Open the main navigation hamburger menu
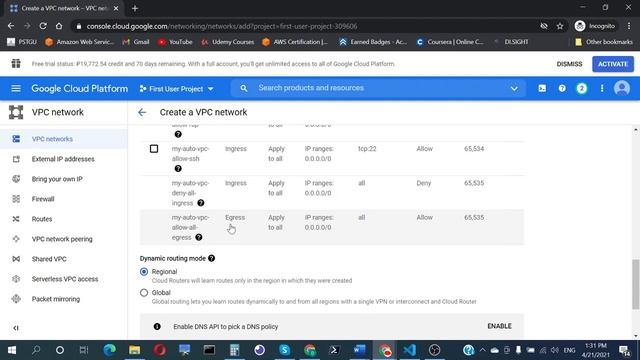Viewport: 640px width, 360px height. point(16,89)
